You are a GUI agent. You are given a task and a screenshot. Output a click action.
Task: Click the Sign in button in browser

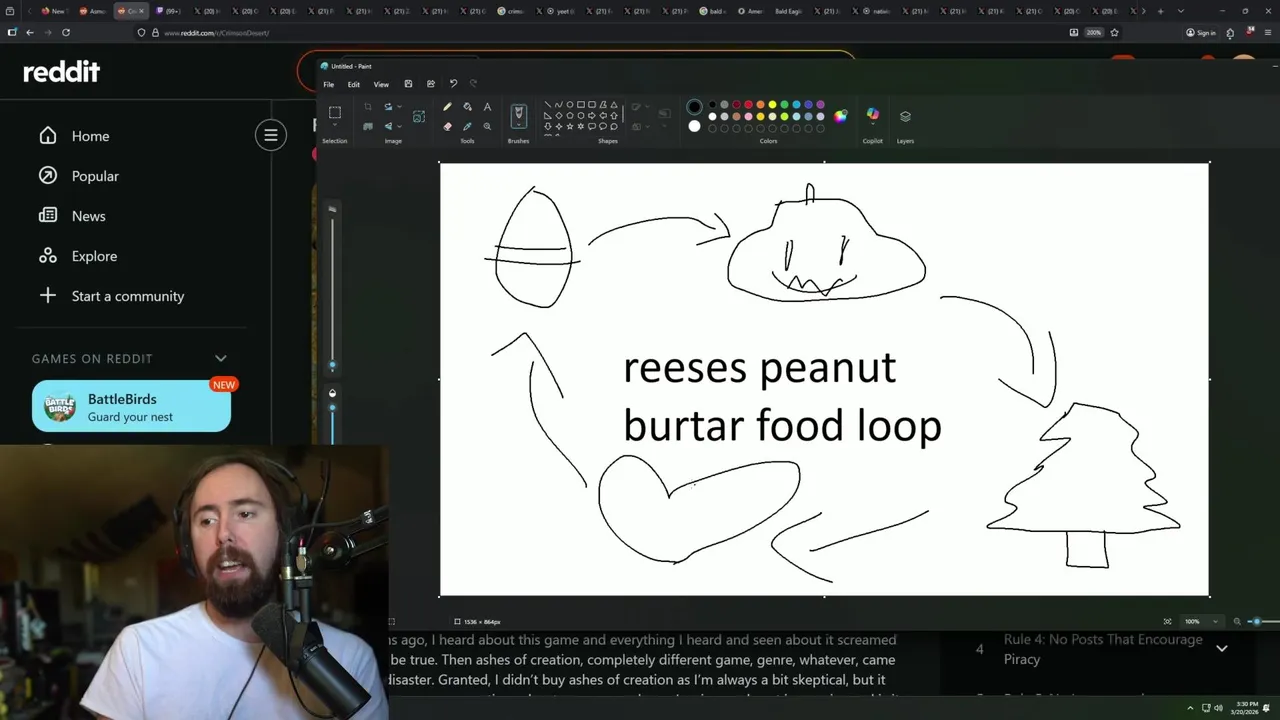[1200, 32]
